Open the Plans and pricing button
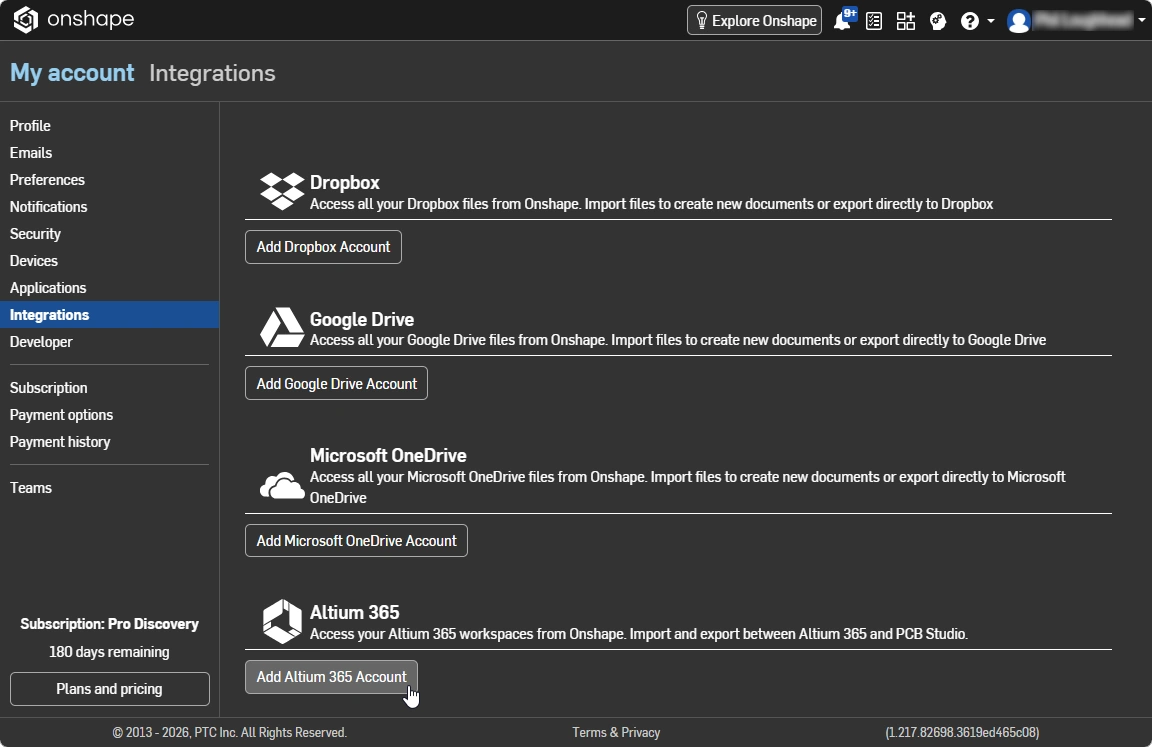The image size is (1152, 747). 109,689
